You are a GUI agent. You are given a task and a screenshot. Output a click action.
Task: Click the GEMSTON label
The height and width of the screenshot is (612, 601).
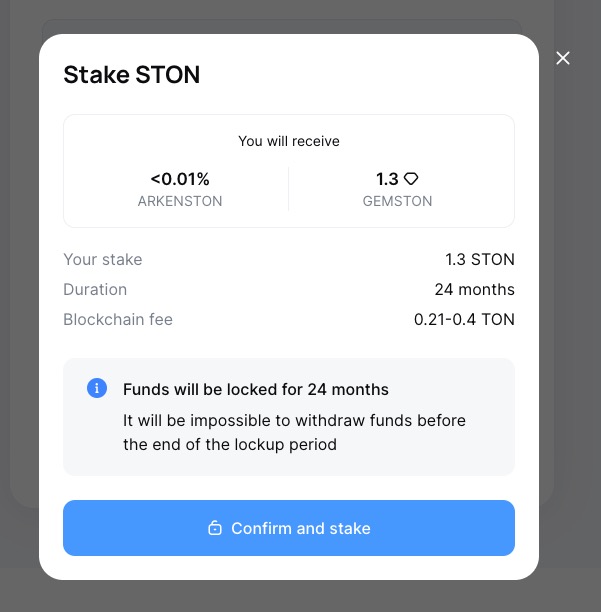pyautogui.click(x=397, y=201)
